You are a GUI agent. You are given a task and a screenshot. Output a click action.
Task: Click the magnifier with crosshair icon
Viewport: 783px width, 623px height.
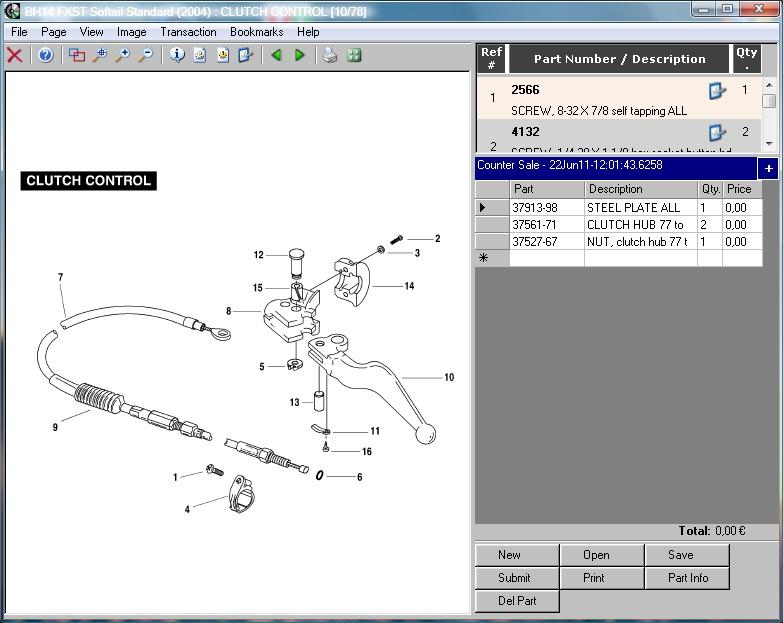(99, 55)
